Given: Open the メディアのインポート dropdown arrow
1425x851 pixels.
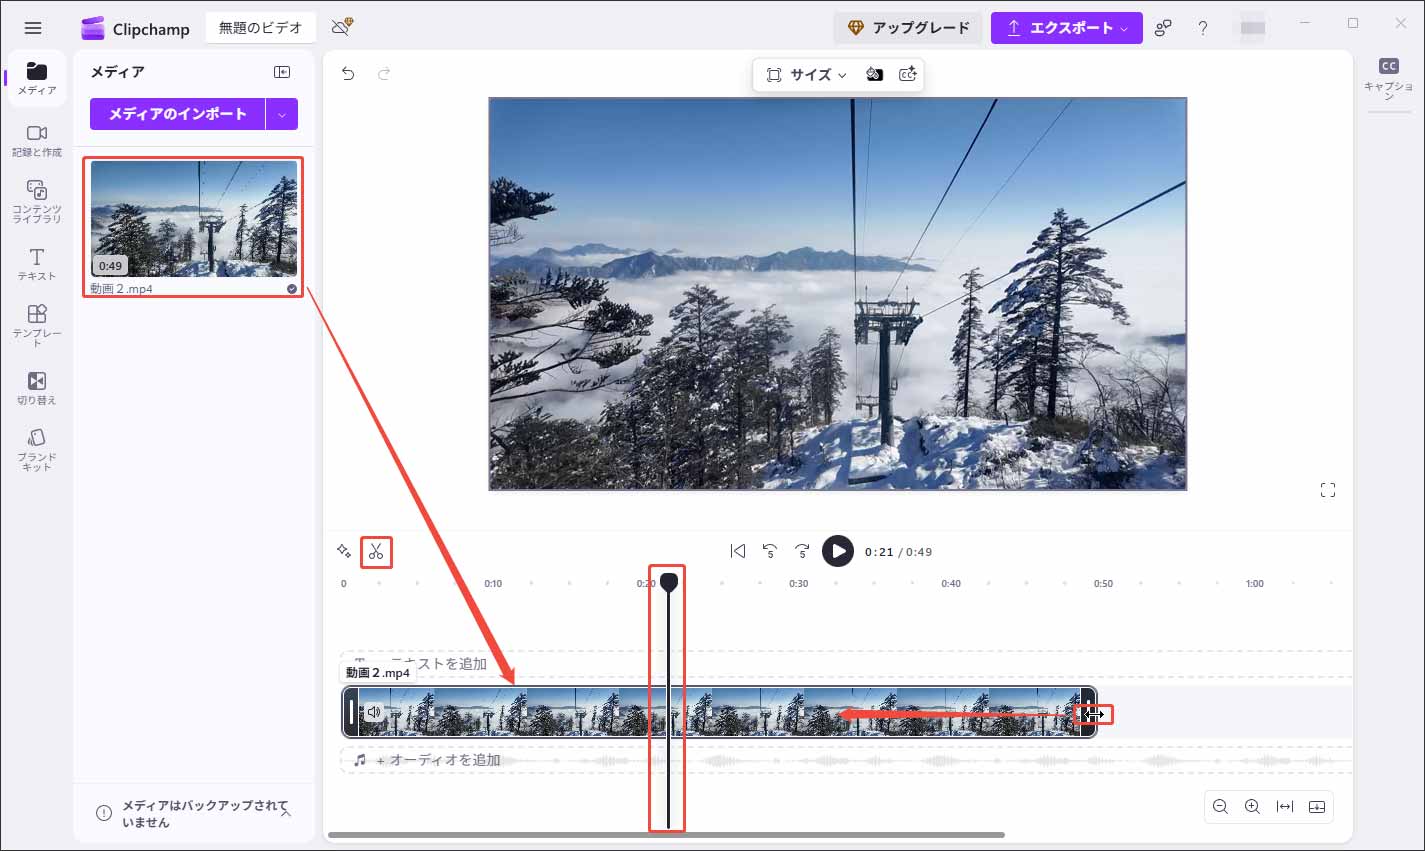Looking at the screenshot, I should [281, 114].
